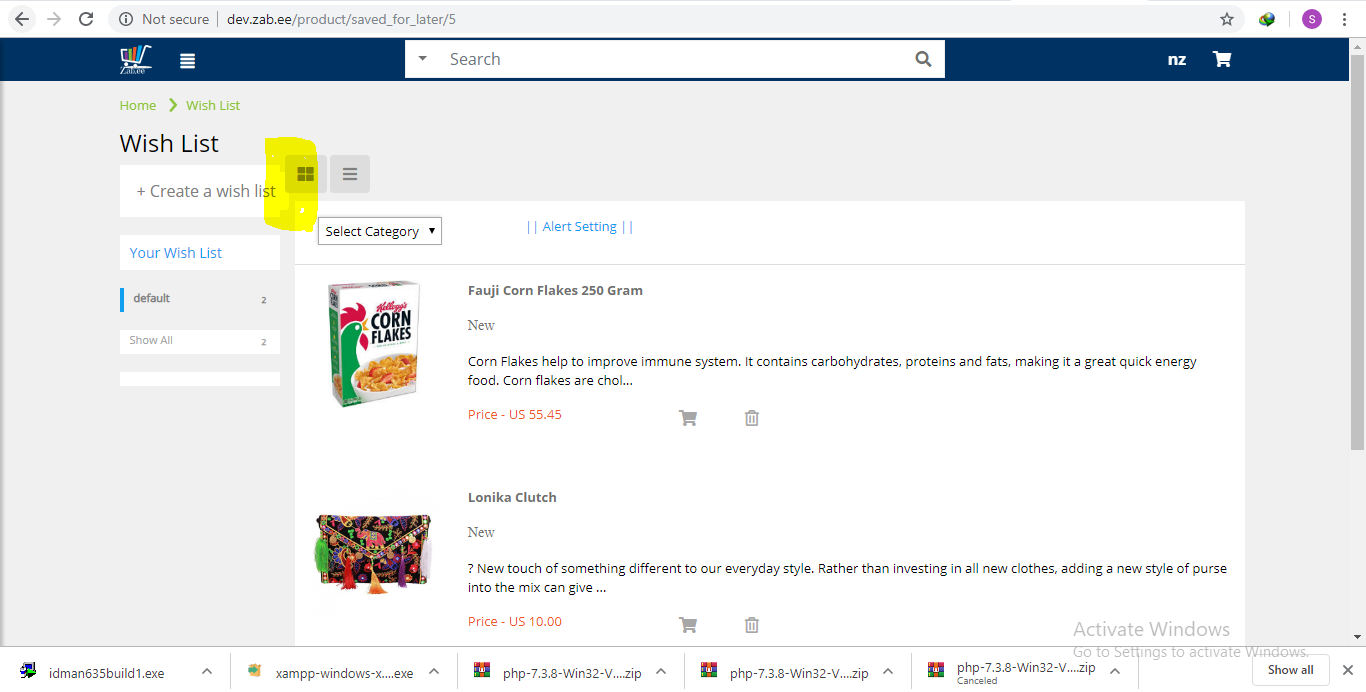Expand options for xampp-windows download
Screen dimensions: 1366x692
[434, 672]
